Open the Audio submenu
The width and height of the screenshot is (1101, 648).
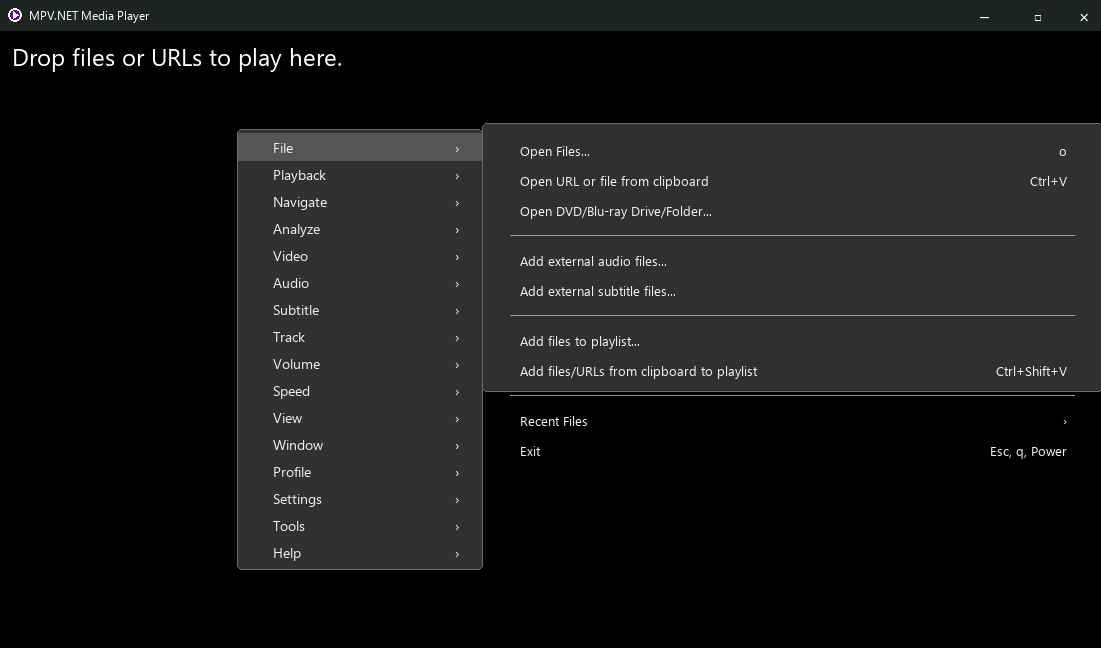tap(360, 284)
